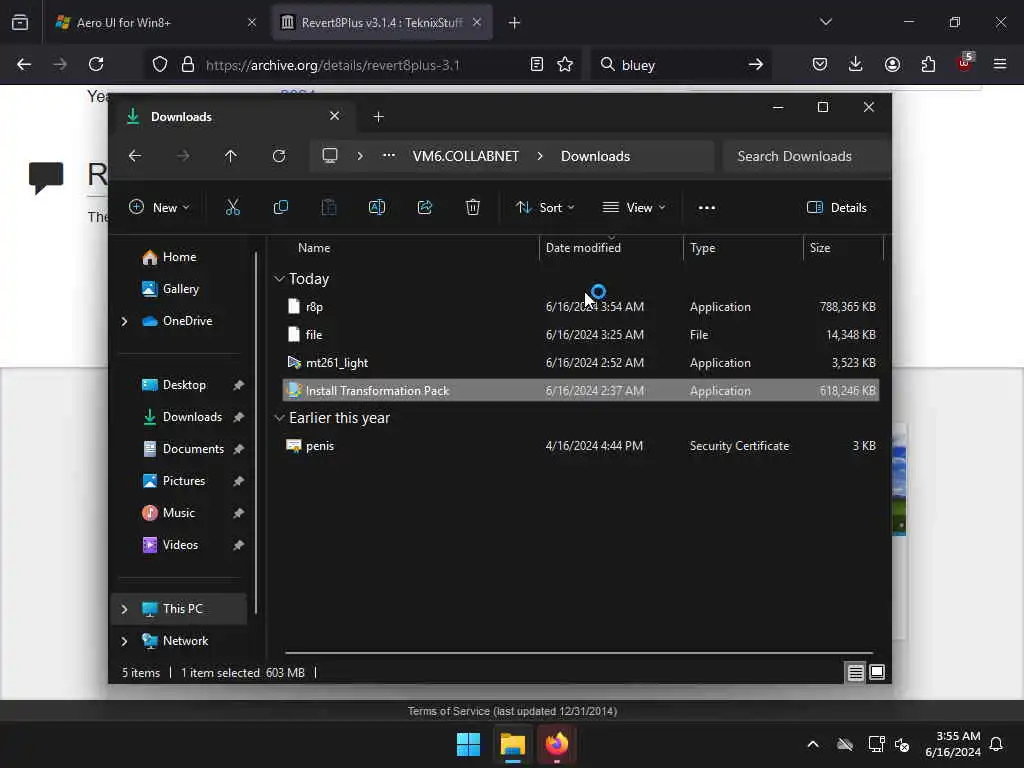Open Firefox downloads panel
The image size is (1024, 768).
(856, 64)
